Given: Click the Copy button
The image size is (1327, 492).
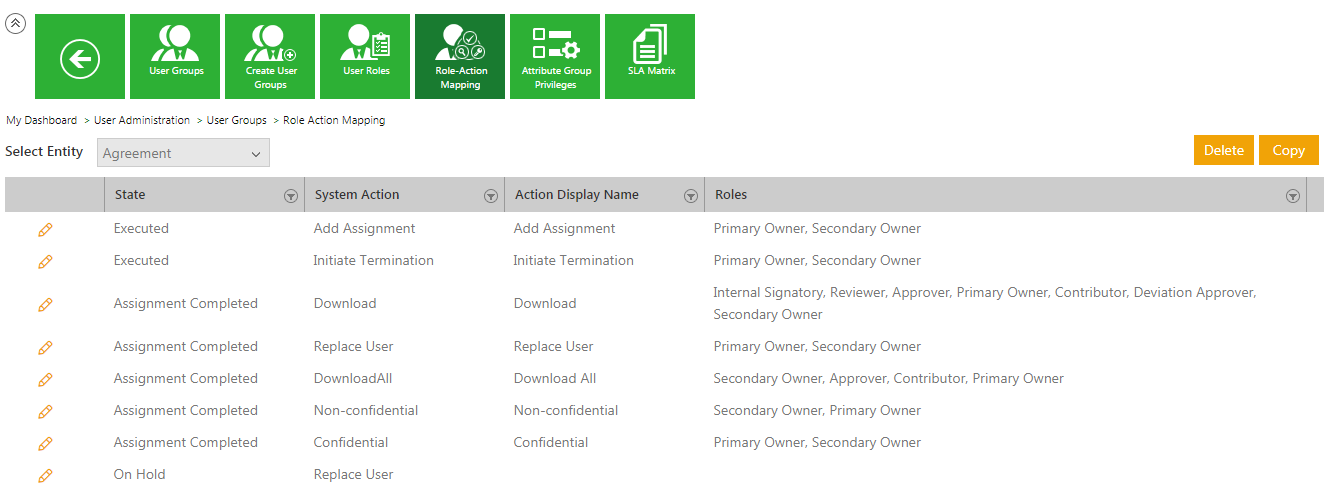Looking at the screenshot, I should tap(1288, 150).
